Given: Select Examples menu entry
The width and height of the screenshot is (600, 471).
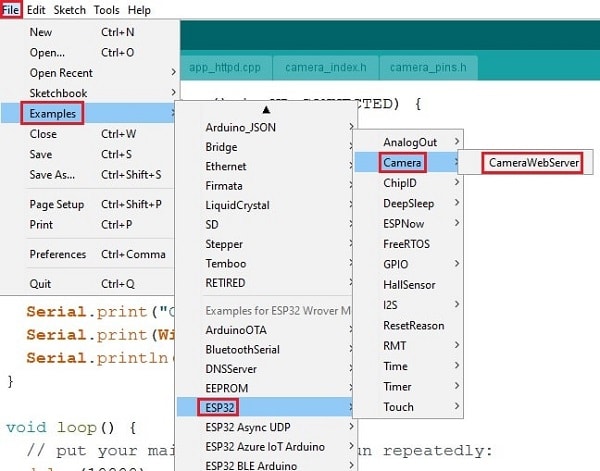Looking at the screenshot, I should point(90,113).
